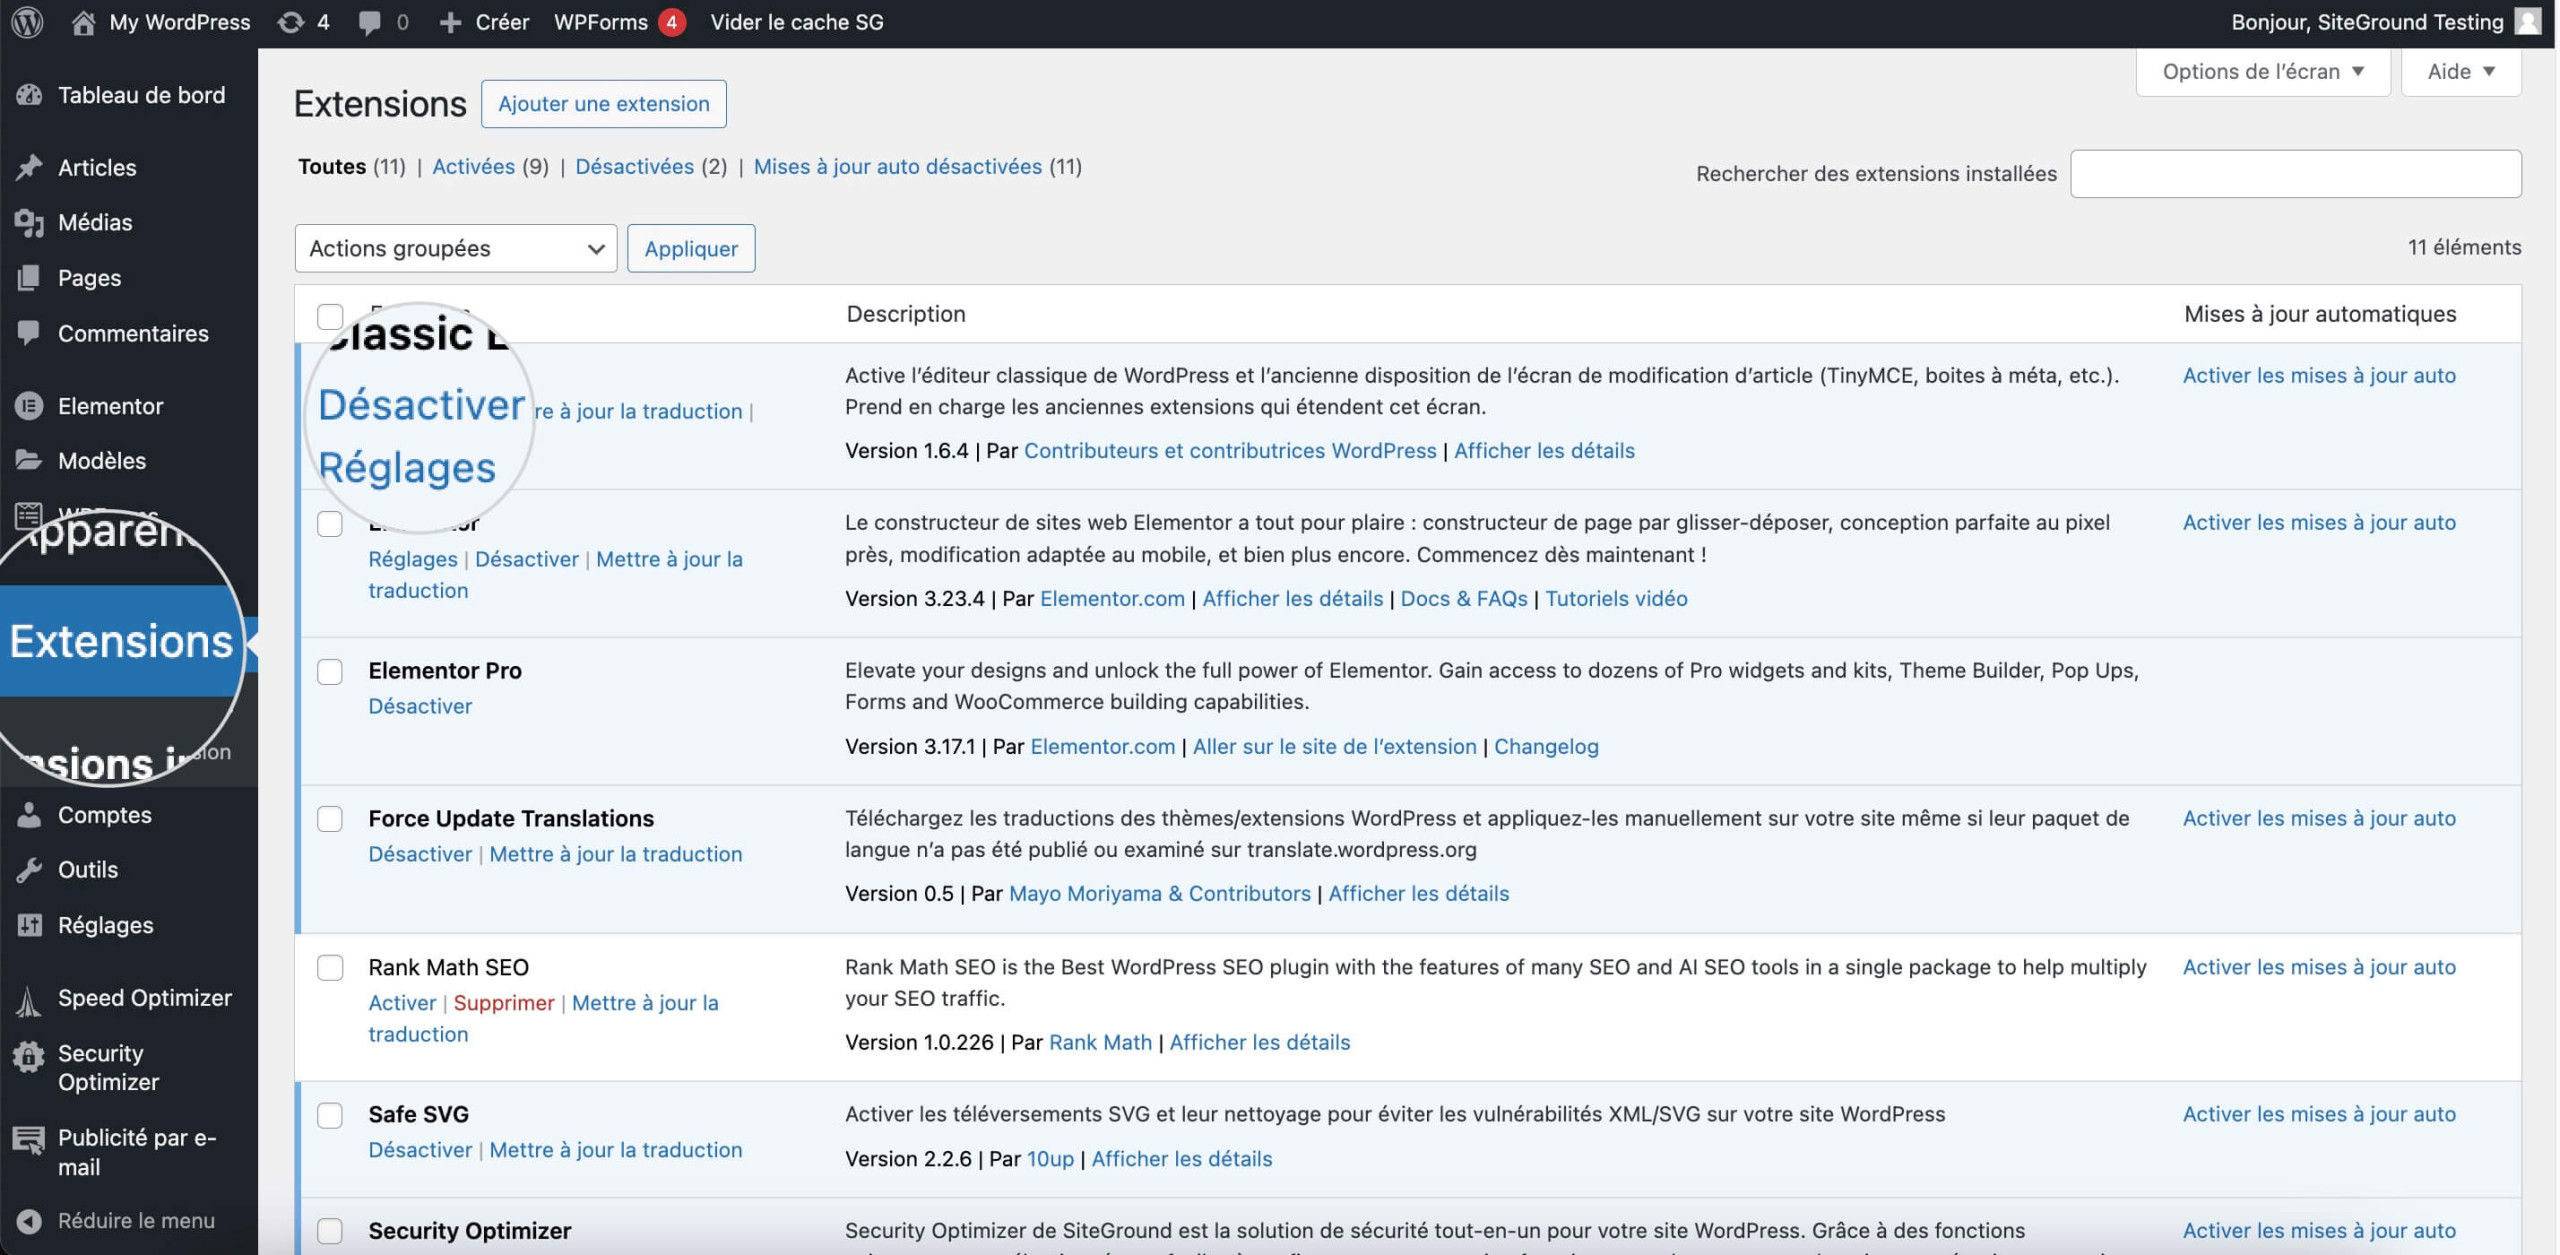The height and width of the screenshot is (1255, 2560).
Task: Deactivate Safe SVG plugin
Action: point(420,1150)
